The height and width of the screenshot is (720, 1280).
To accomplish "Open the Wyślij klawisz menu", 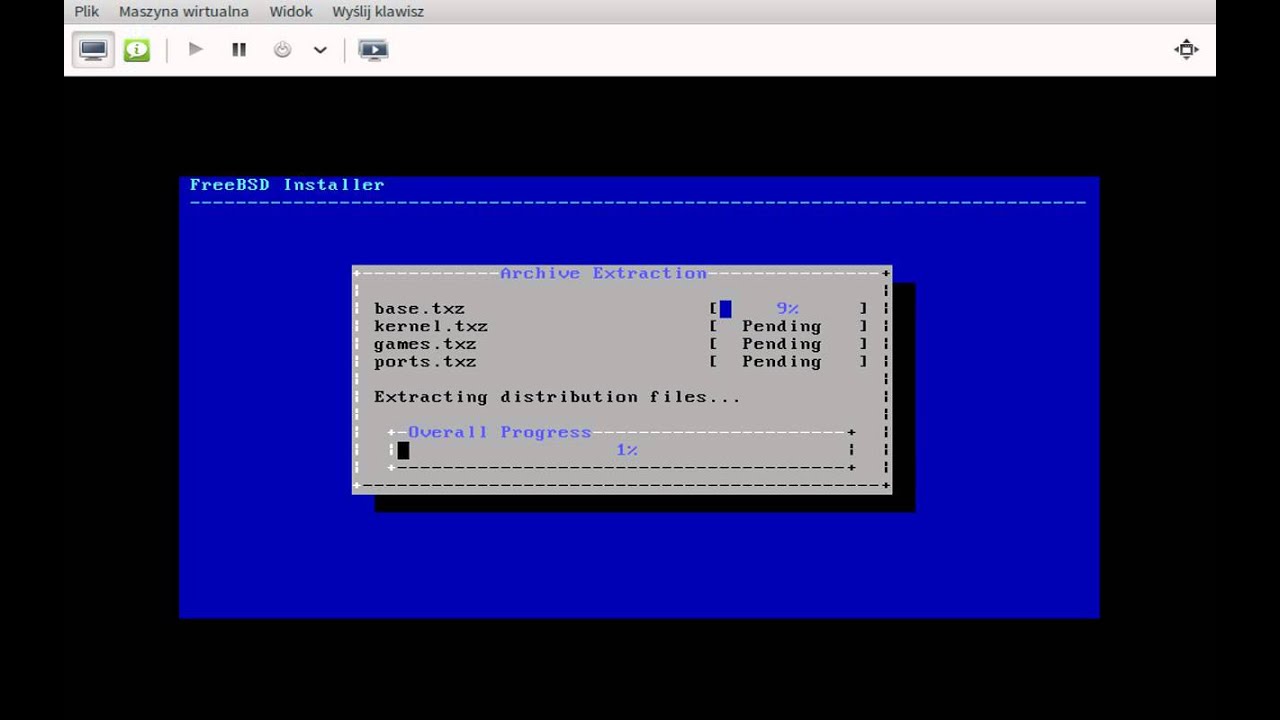I will [x=378, y=12].
